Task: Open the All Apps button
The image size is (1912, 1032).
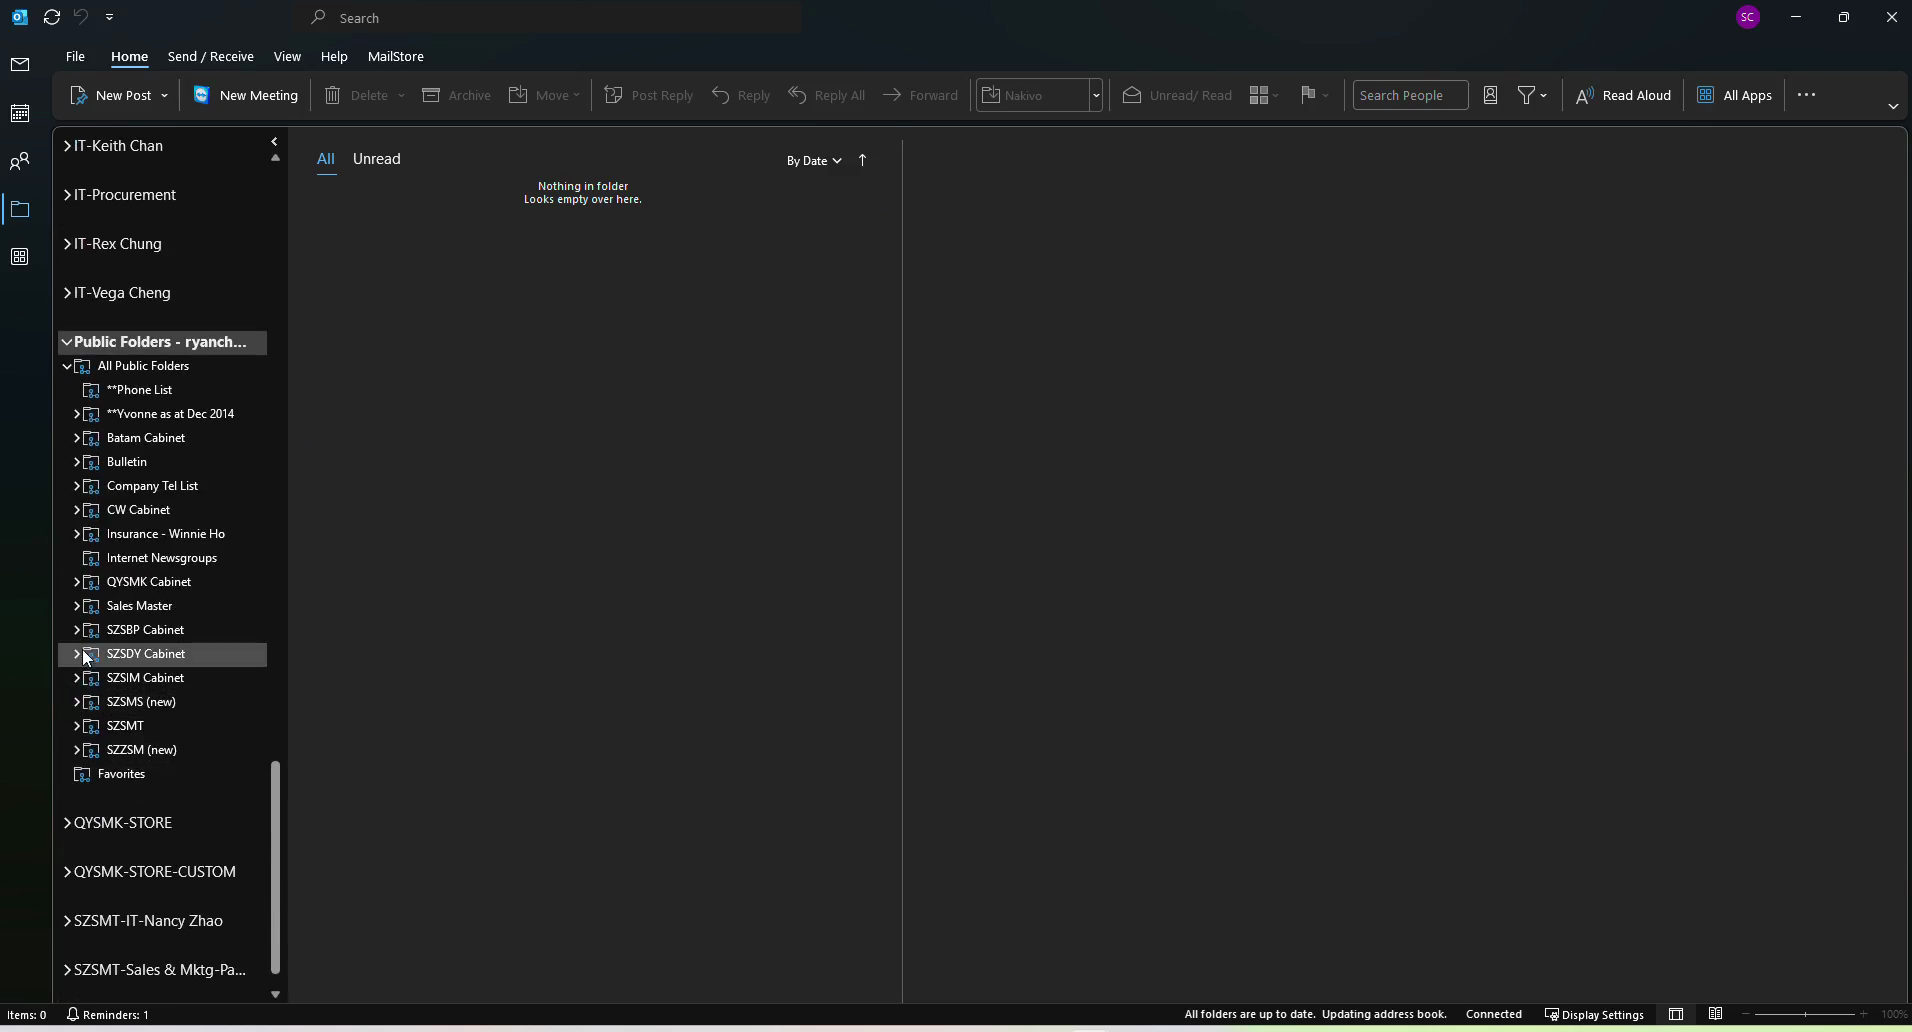Action: click(x=1735, y=95)
